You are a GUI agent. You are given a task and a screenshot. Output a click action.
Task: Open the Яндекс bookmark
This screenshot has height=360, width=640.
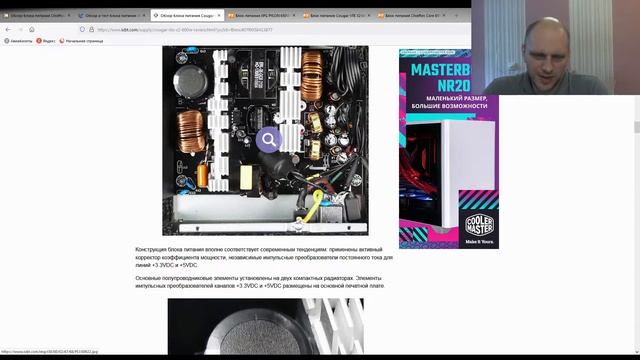[46, 41]
